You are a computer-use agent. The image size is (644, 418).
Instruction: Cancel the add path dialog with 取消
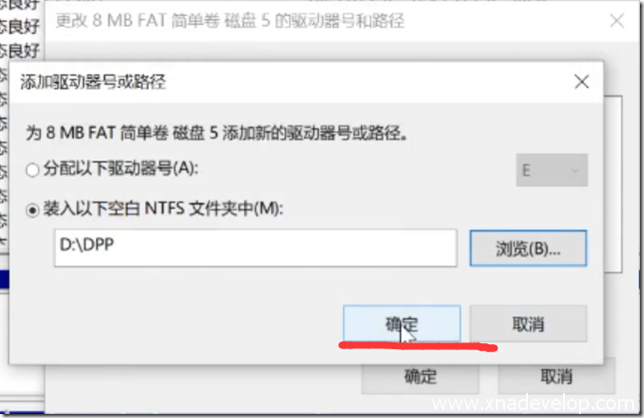[528, 324]
